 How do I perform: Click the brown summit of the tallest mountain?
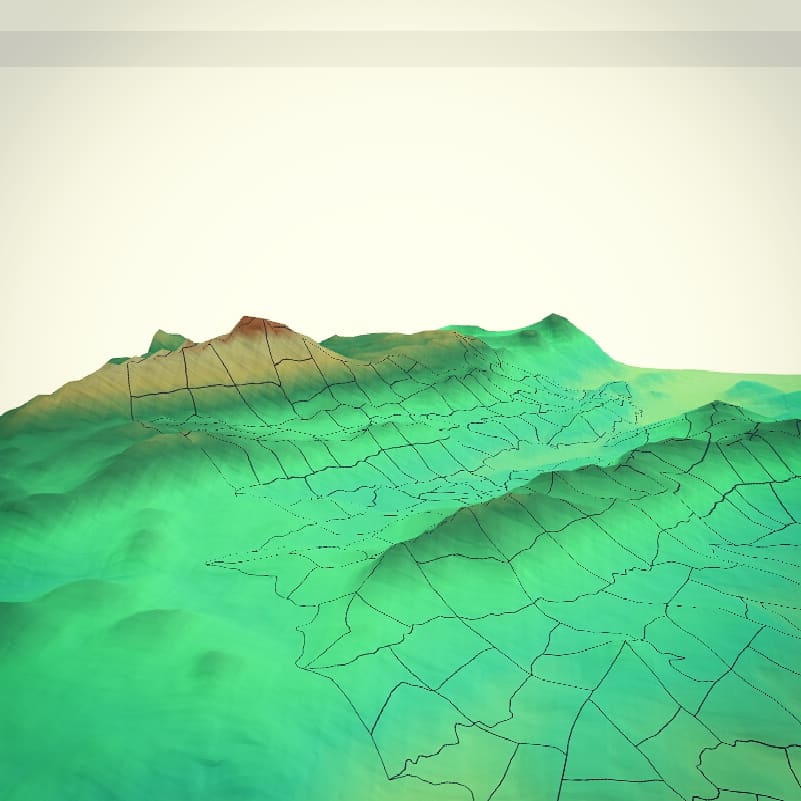pos(256,325)
